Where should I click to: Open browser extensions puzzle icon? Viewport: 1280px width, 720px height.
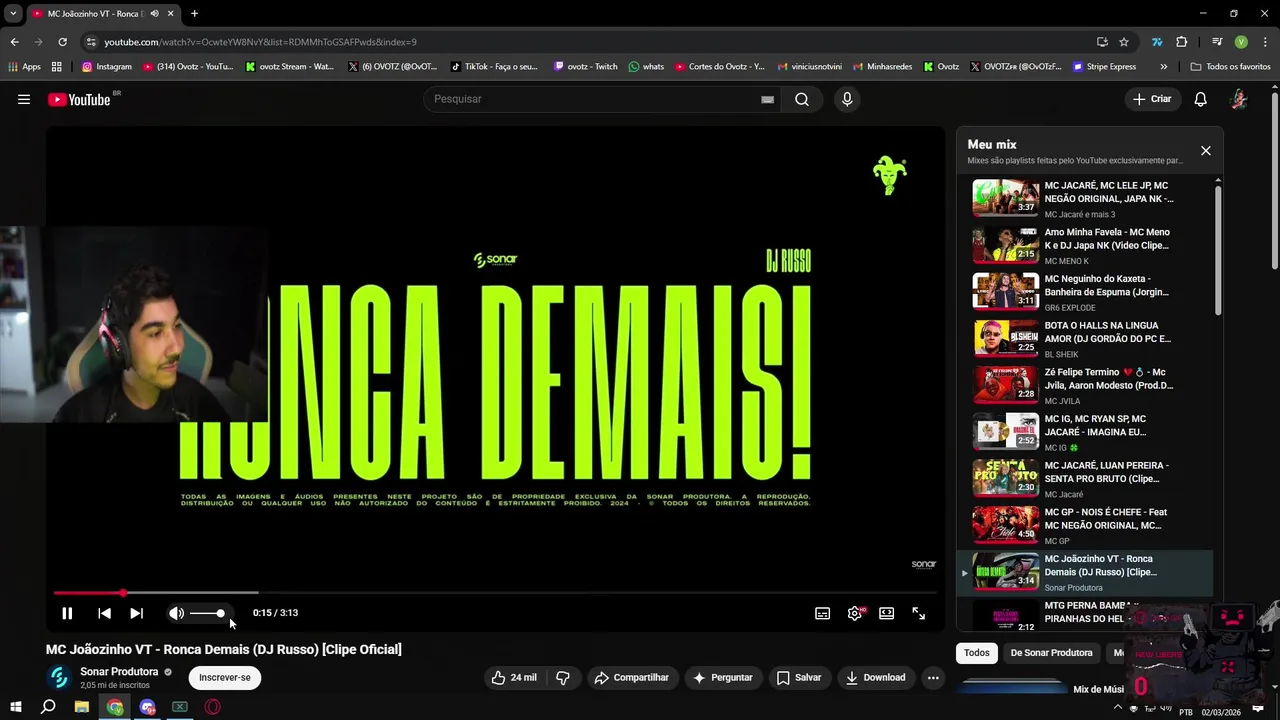[1181, 42]
